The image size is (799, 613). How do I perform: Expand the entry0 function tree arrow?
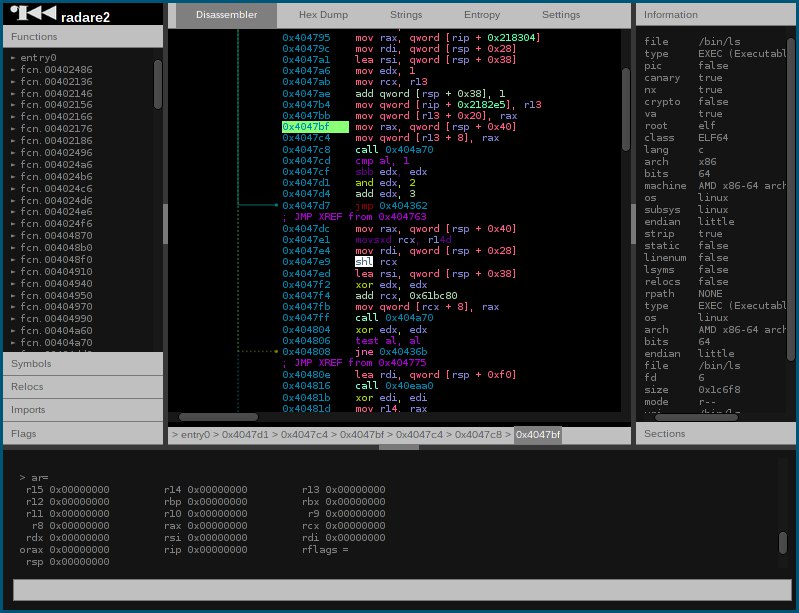coord(13,58)
